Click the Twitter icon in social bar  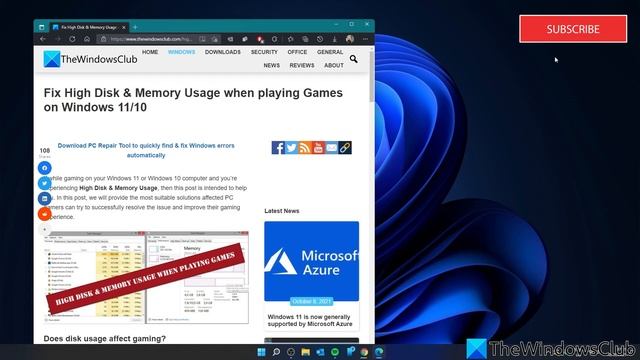coord(291,148)
